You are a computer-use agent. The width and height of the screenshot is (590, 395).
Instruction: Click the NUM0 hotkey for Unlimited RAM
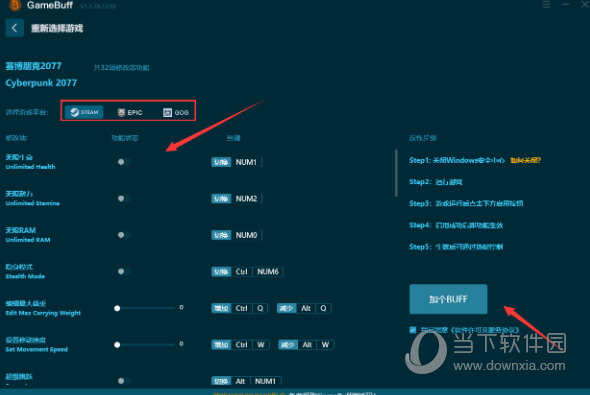(x=246, y=235)
